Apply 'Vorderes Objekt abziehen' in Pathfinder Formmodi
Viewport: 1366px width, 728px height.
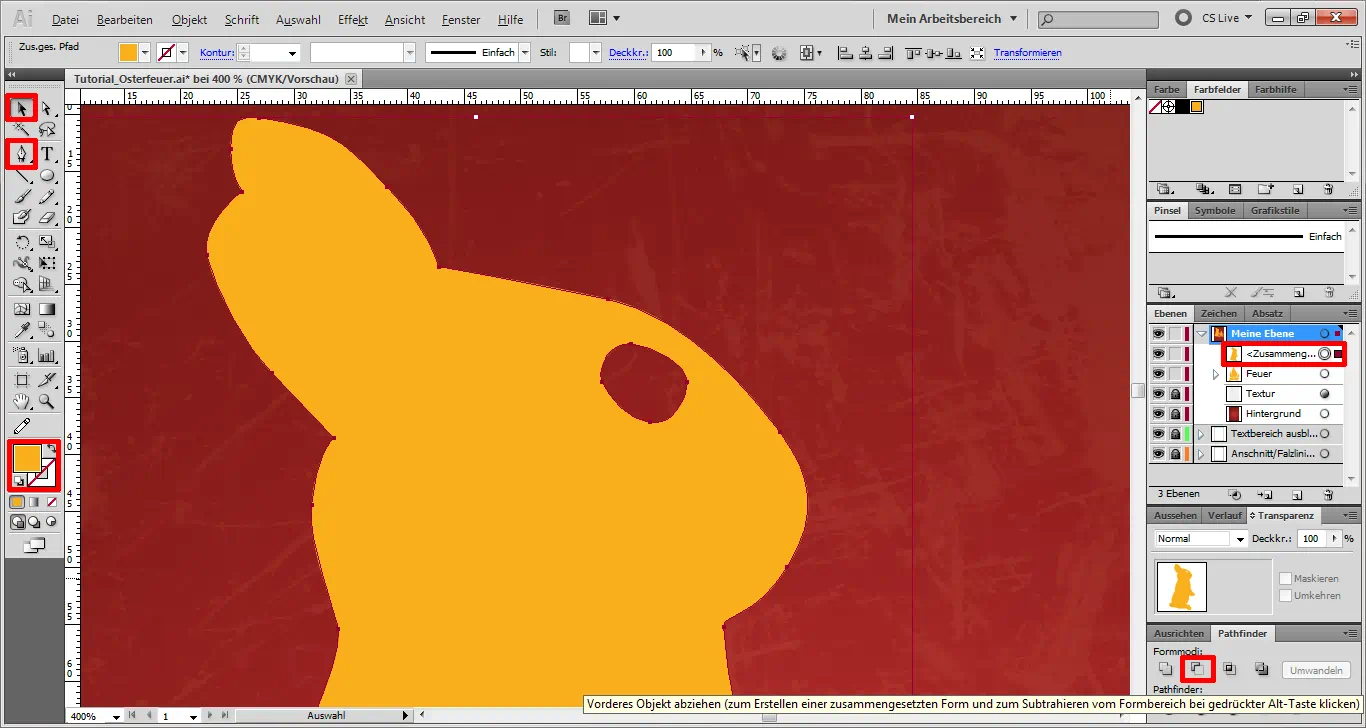pos(1198,669)
